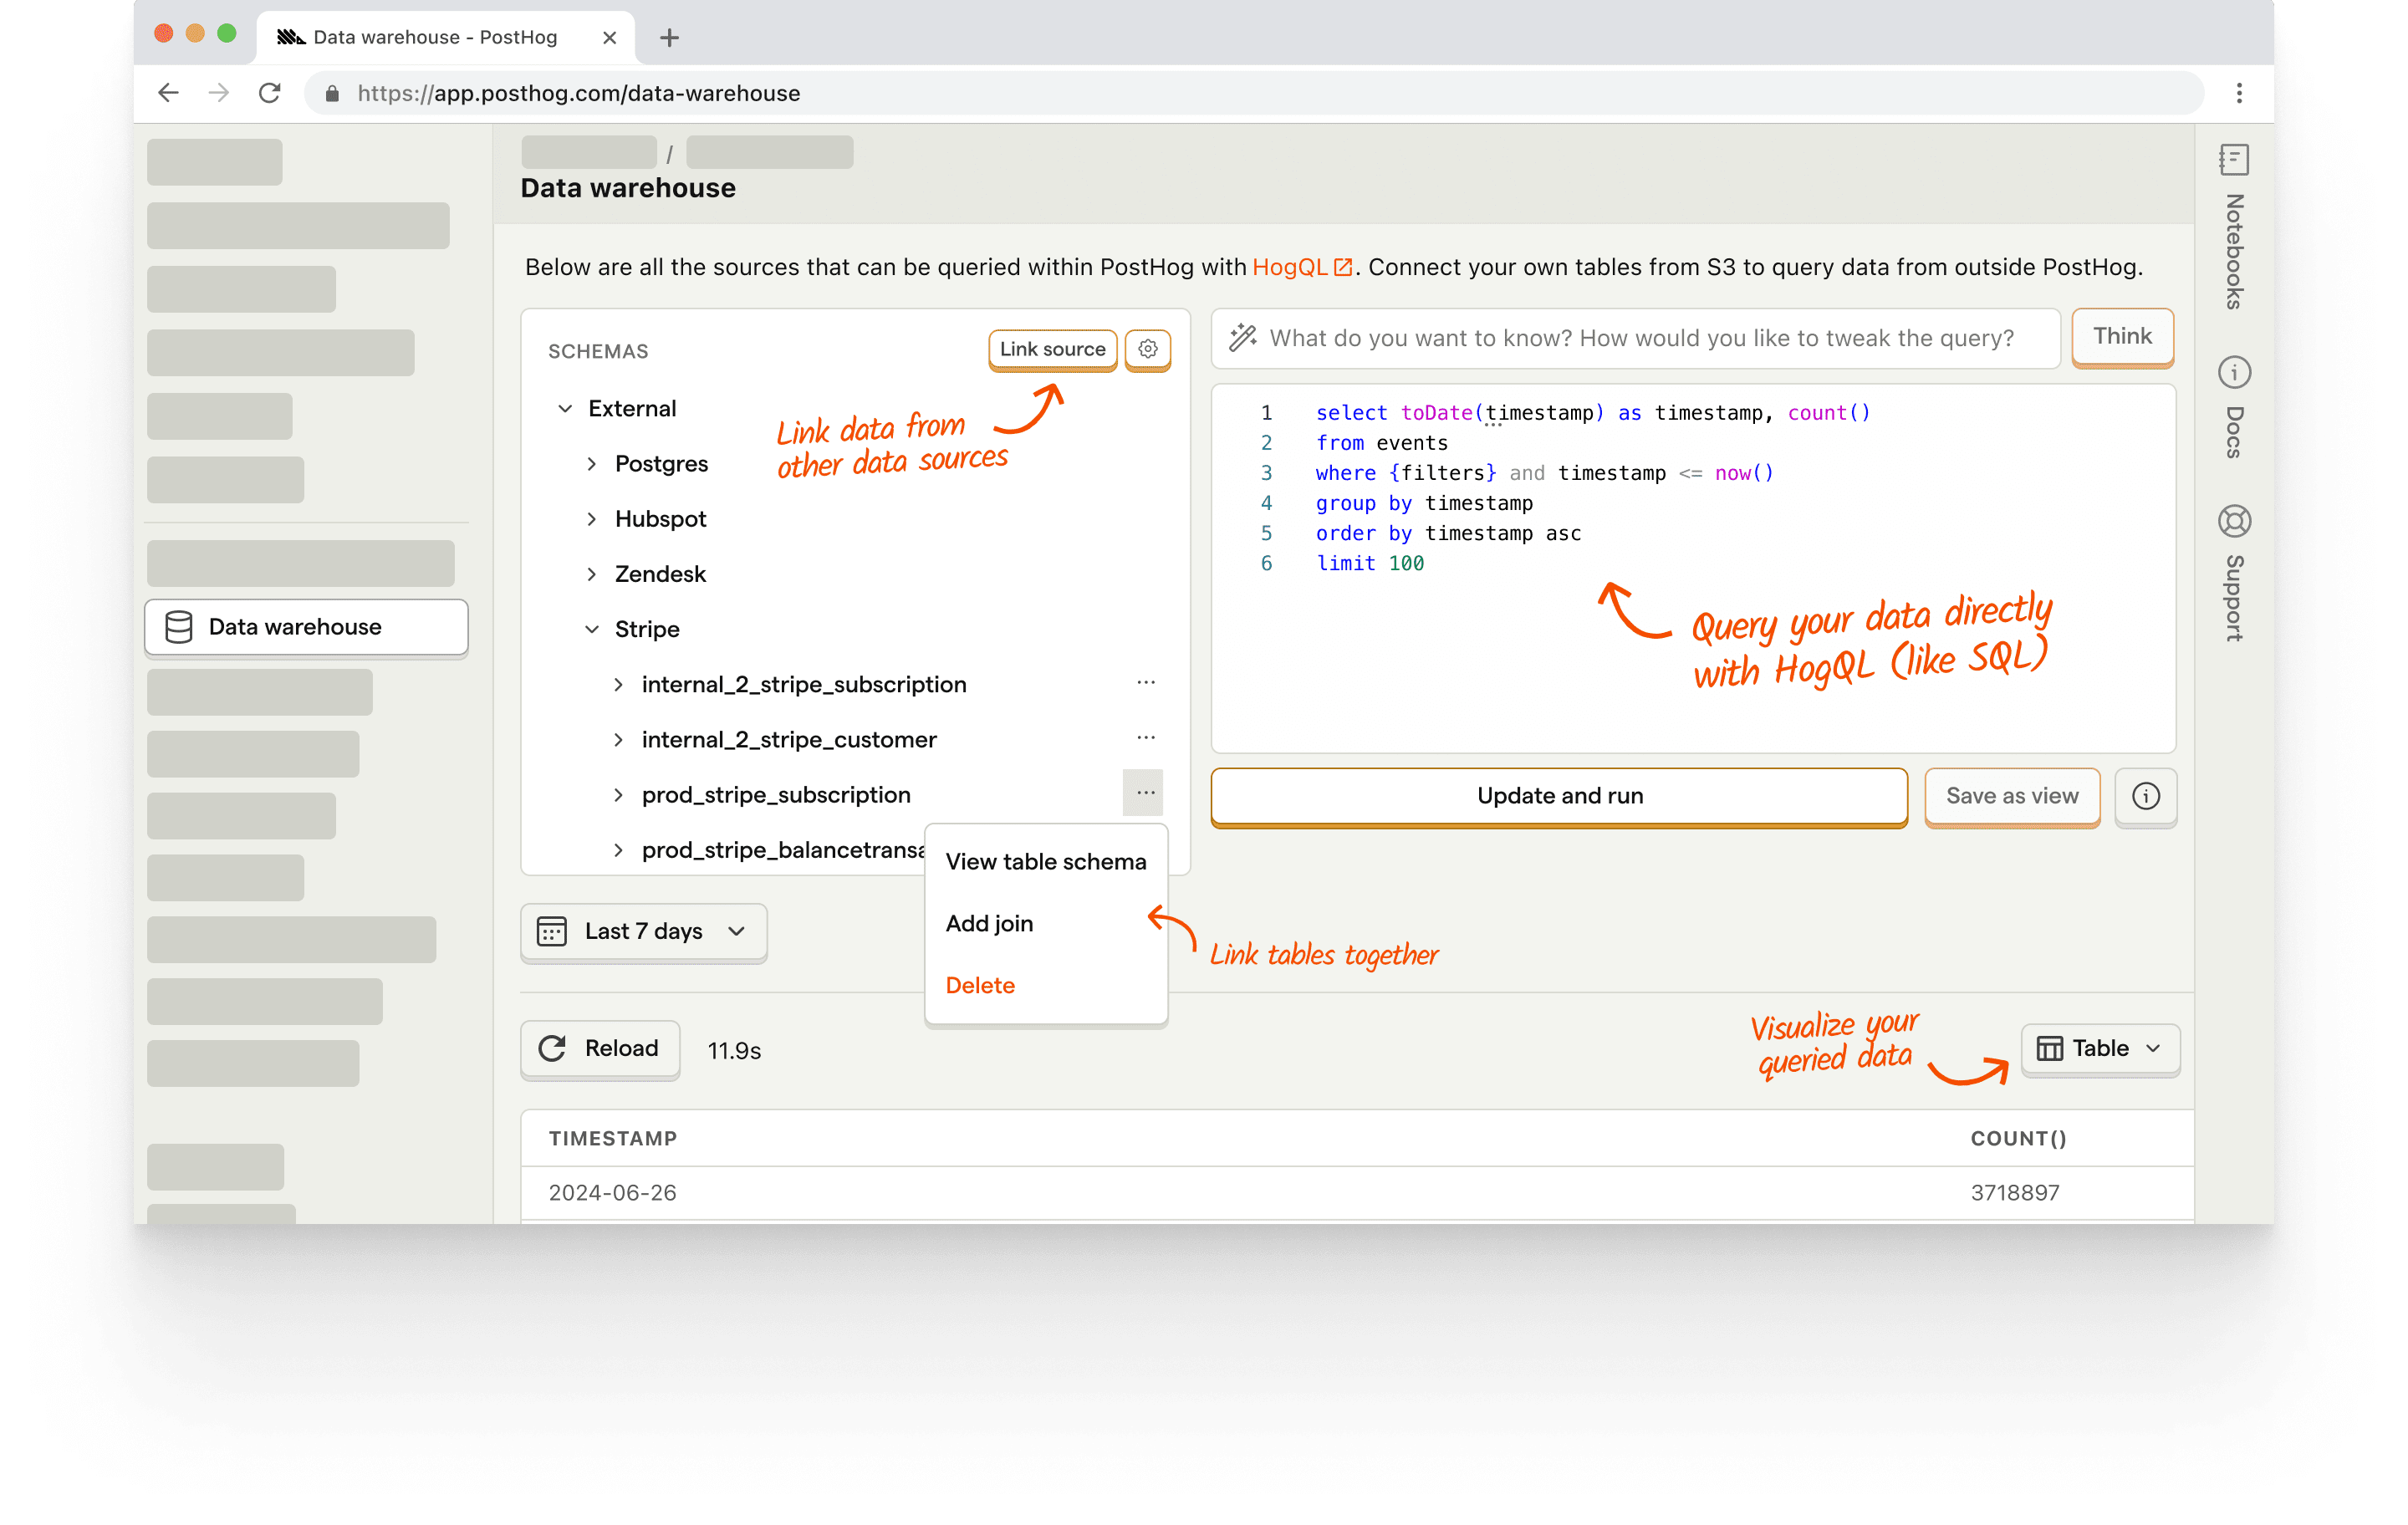Screen dimensions: 2408x1525
Task: Collapse the Stripe source
Action: (592, 629)
